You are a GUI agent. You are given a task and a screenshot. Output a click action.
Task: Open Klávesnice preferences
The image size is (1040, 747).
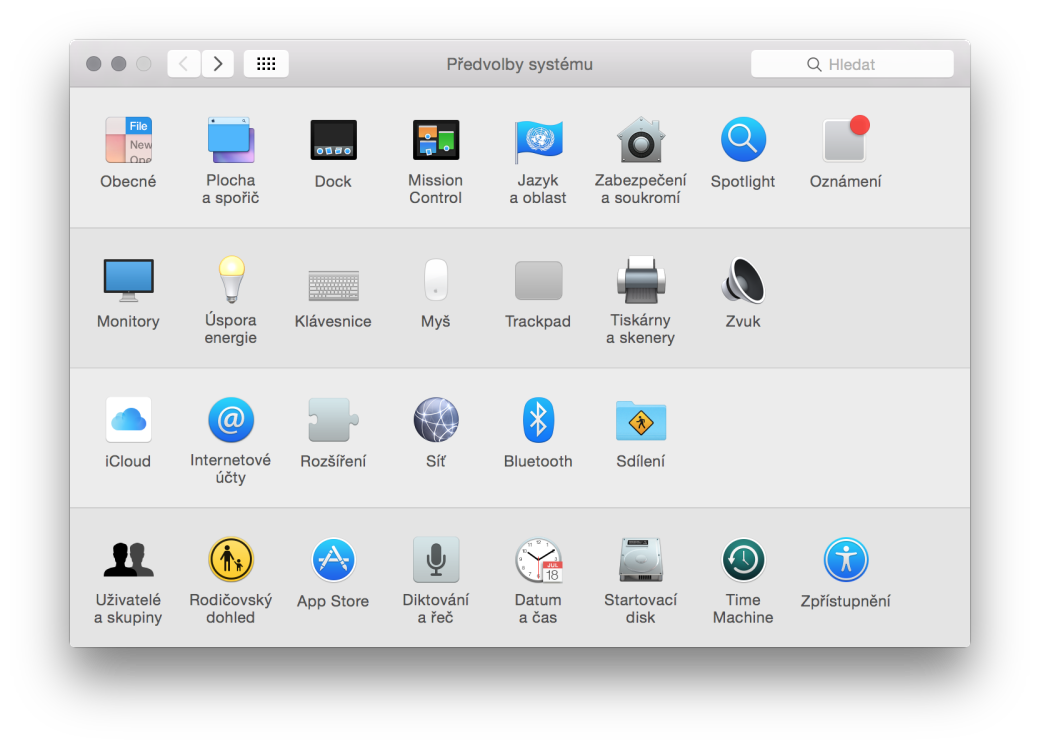tap(333, 281)
